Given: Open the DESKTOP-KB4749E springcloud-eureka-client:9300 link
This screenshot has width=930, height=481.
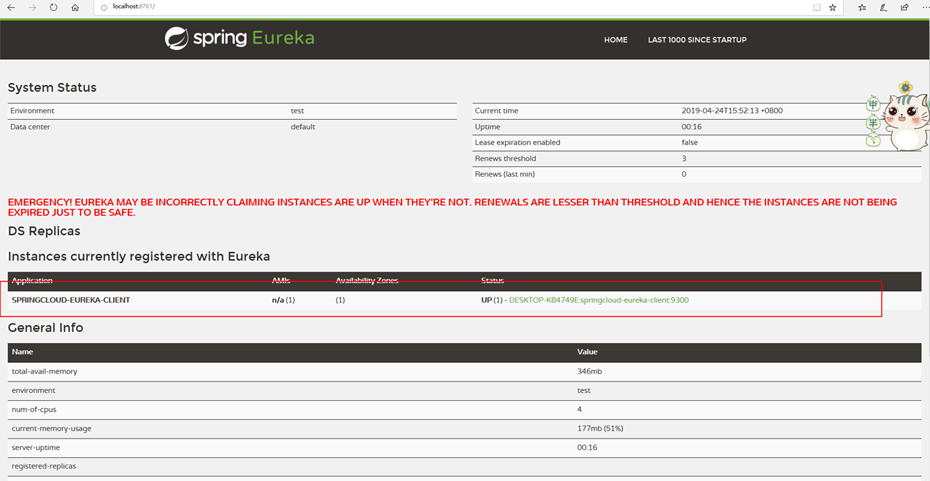Looking at the screenshot, I should (x=599, y=300).
